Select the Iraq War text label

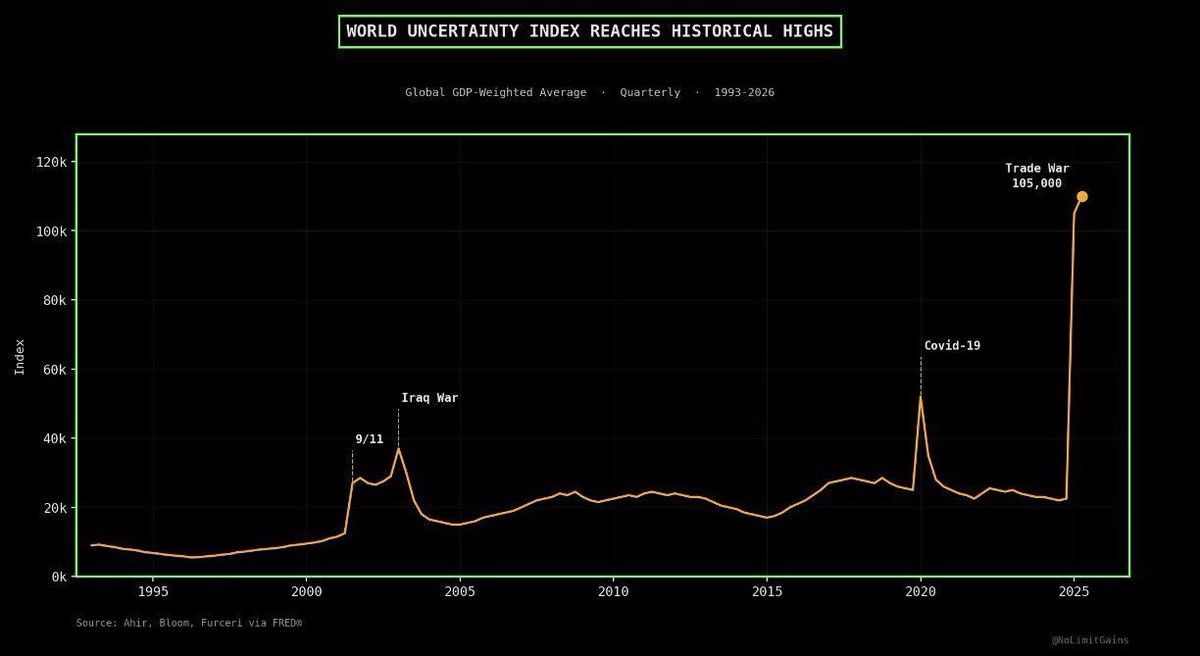(429, 398)
